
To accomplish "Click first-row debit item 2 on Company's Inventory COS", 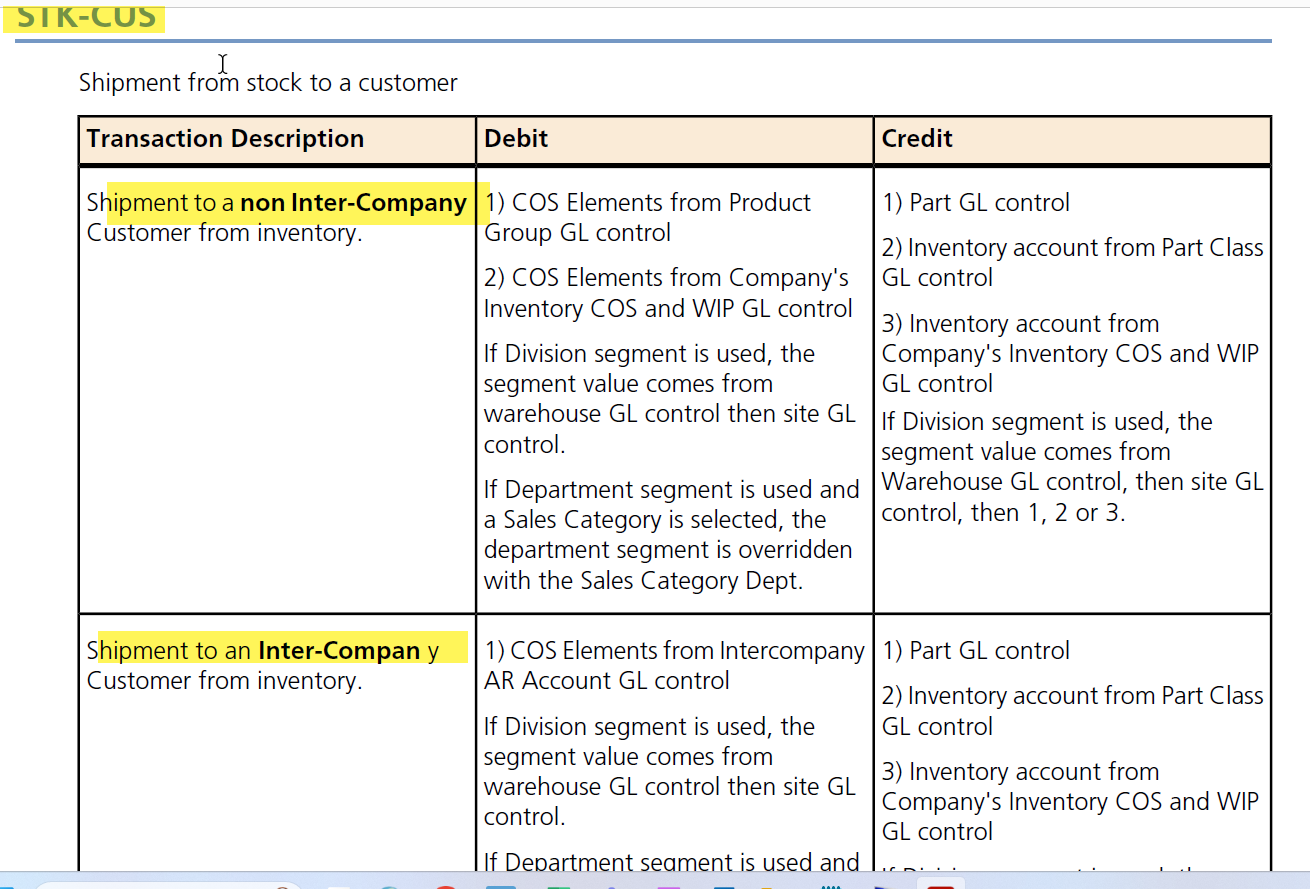I will [x=668, y=293].
